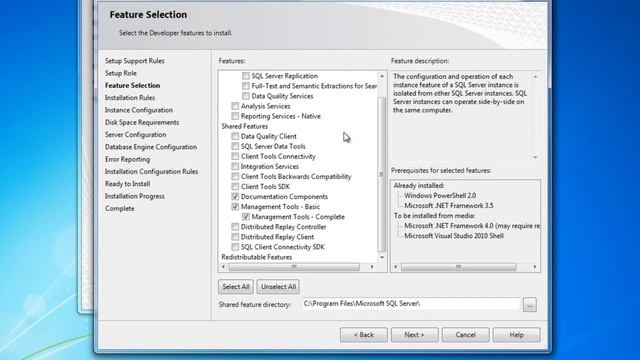Select the Setup Role step
The height and width of the screenshot is (360, 640).
(x=121, y=73)
